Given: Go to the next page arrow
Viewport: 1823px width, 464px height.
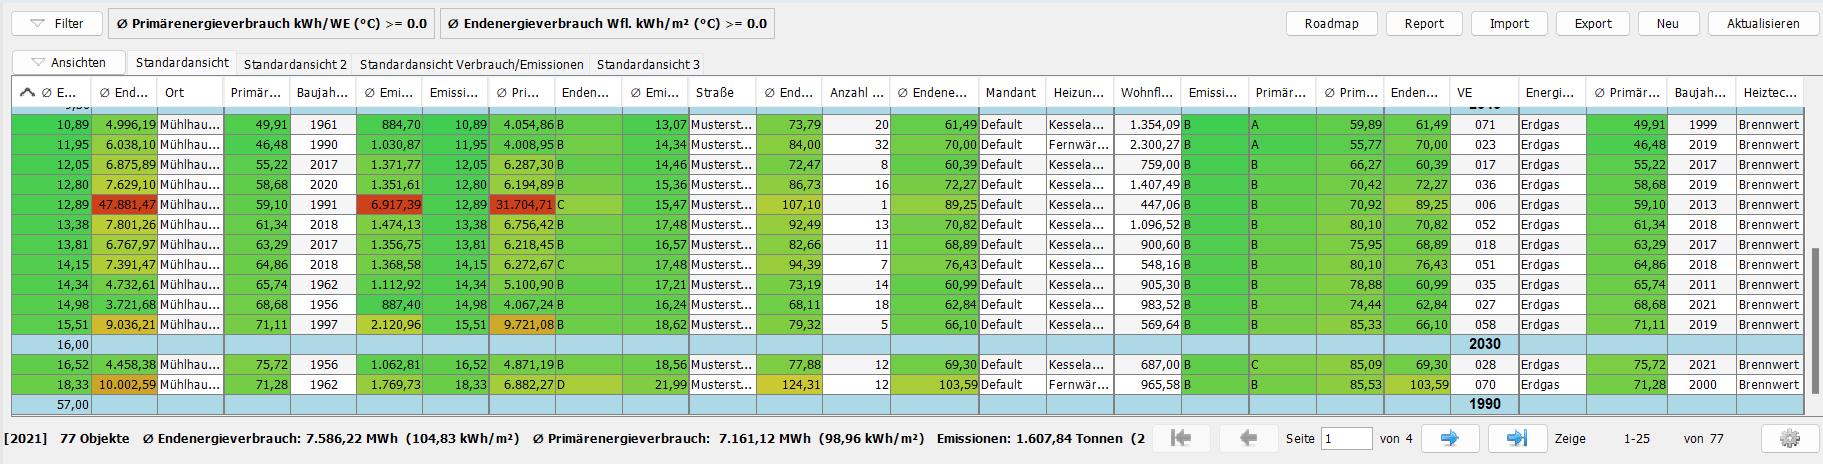Looking at the screenshot, I should [x=1449, y=438].
